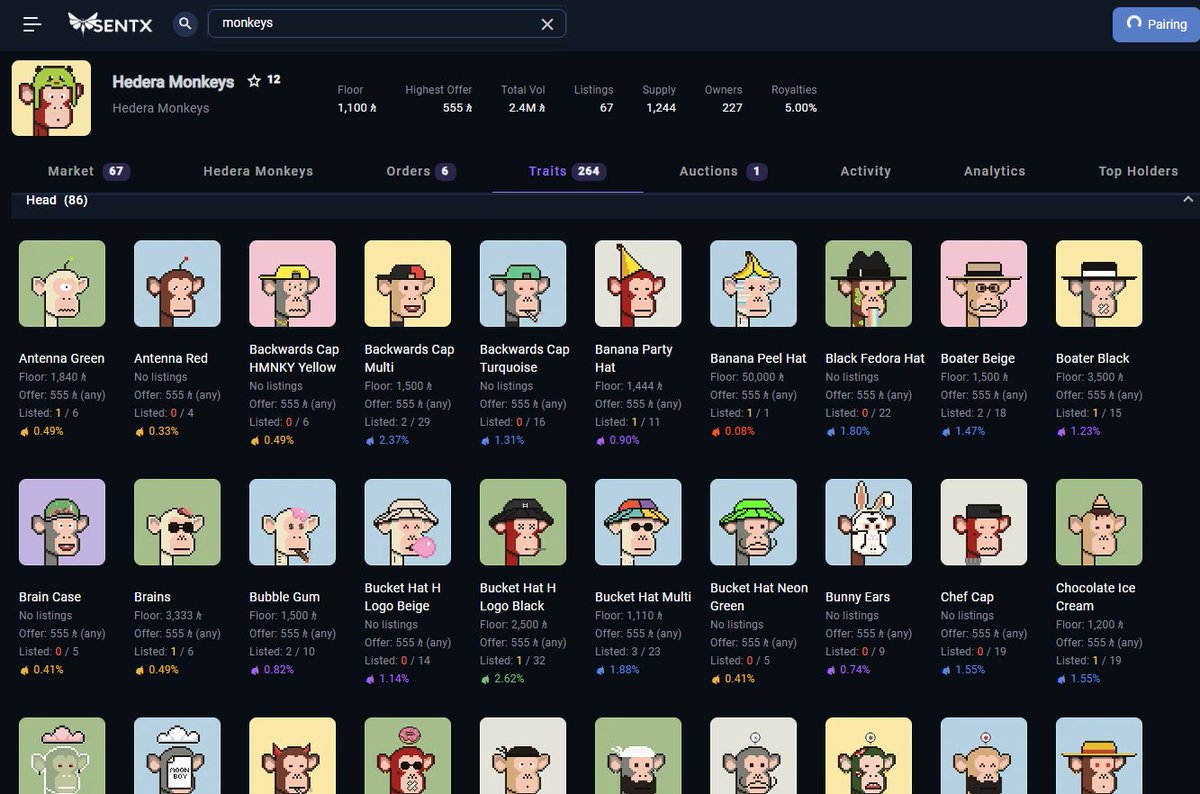The width and height of the screenshot is (1200, 794).
Task: Select the Bubble Gum trait thumbnail
Action: 292,522
